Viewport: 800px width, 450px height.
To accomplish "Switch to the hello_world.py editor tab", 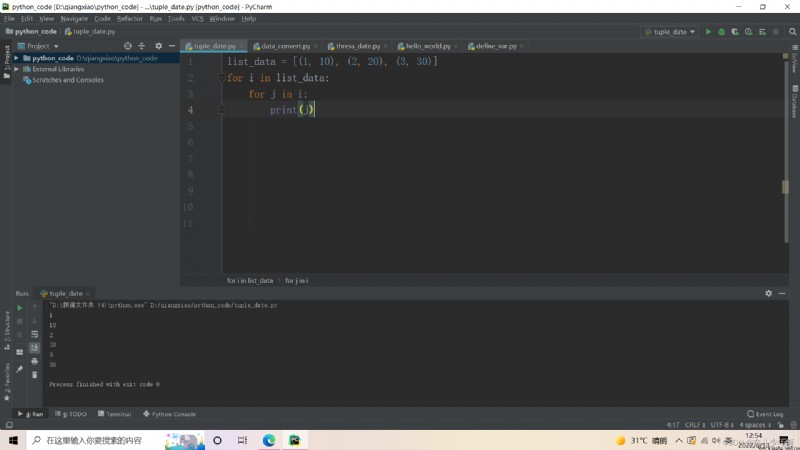I will [x=428, y=46].
